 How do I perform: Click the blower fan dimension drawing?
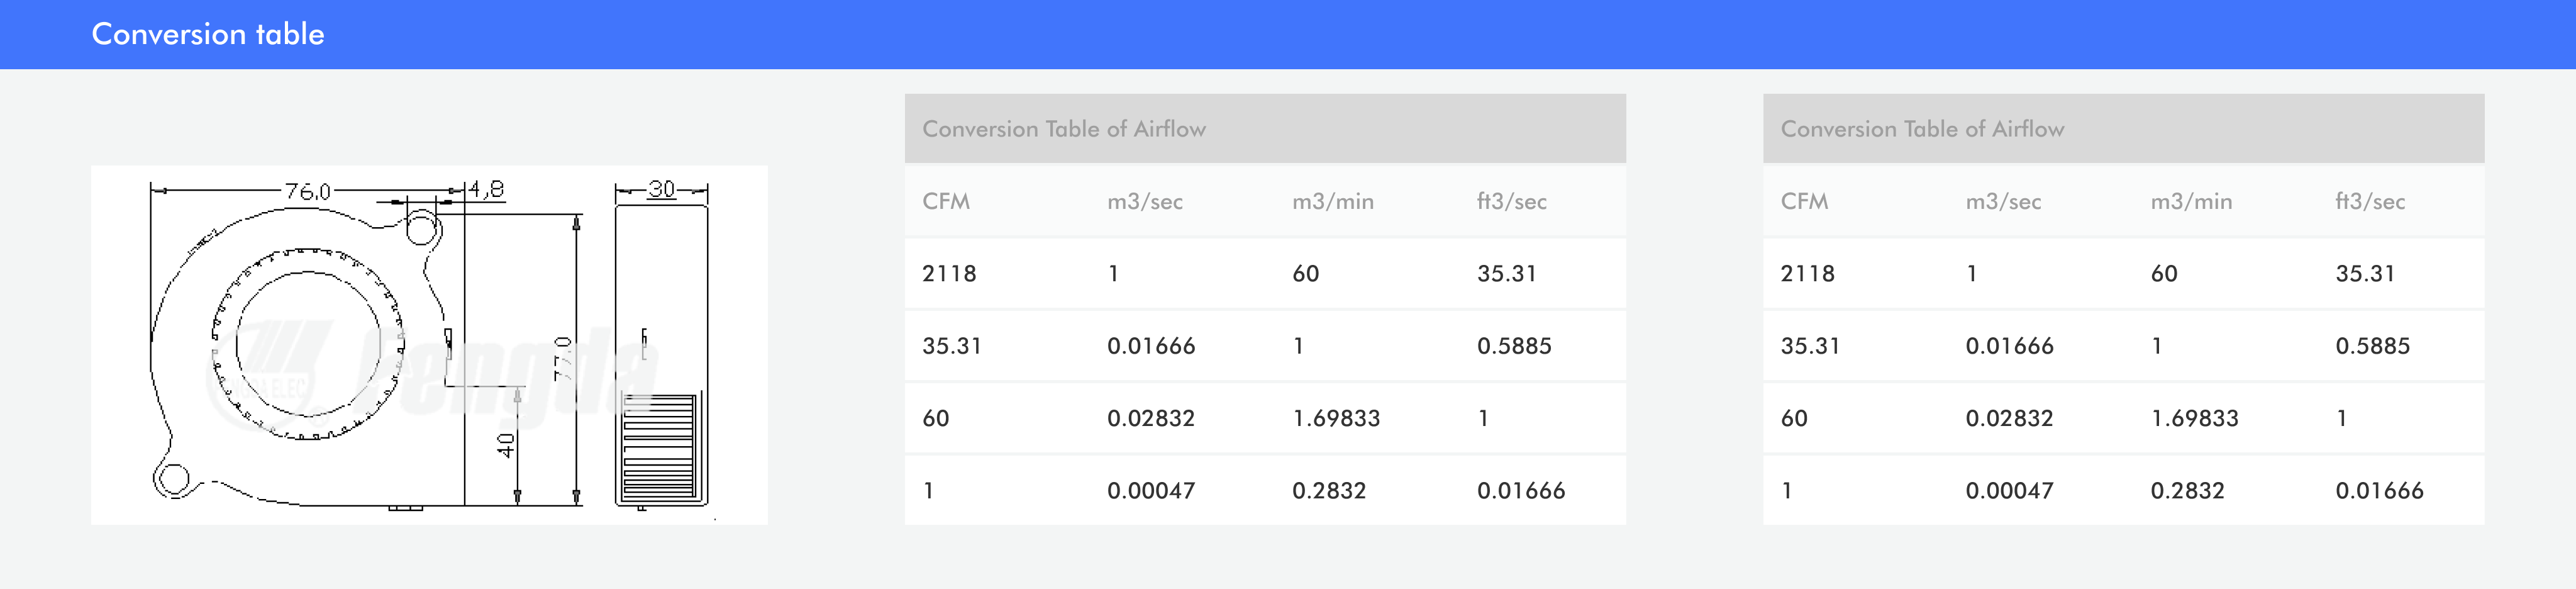click(428, 345)
